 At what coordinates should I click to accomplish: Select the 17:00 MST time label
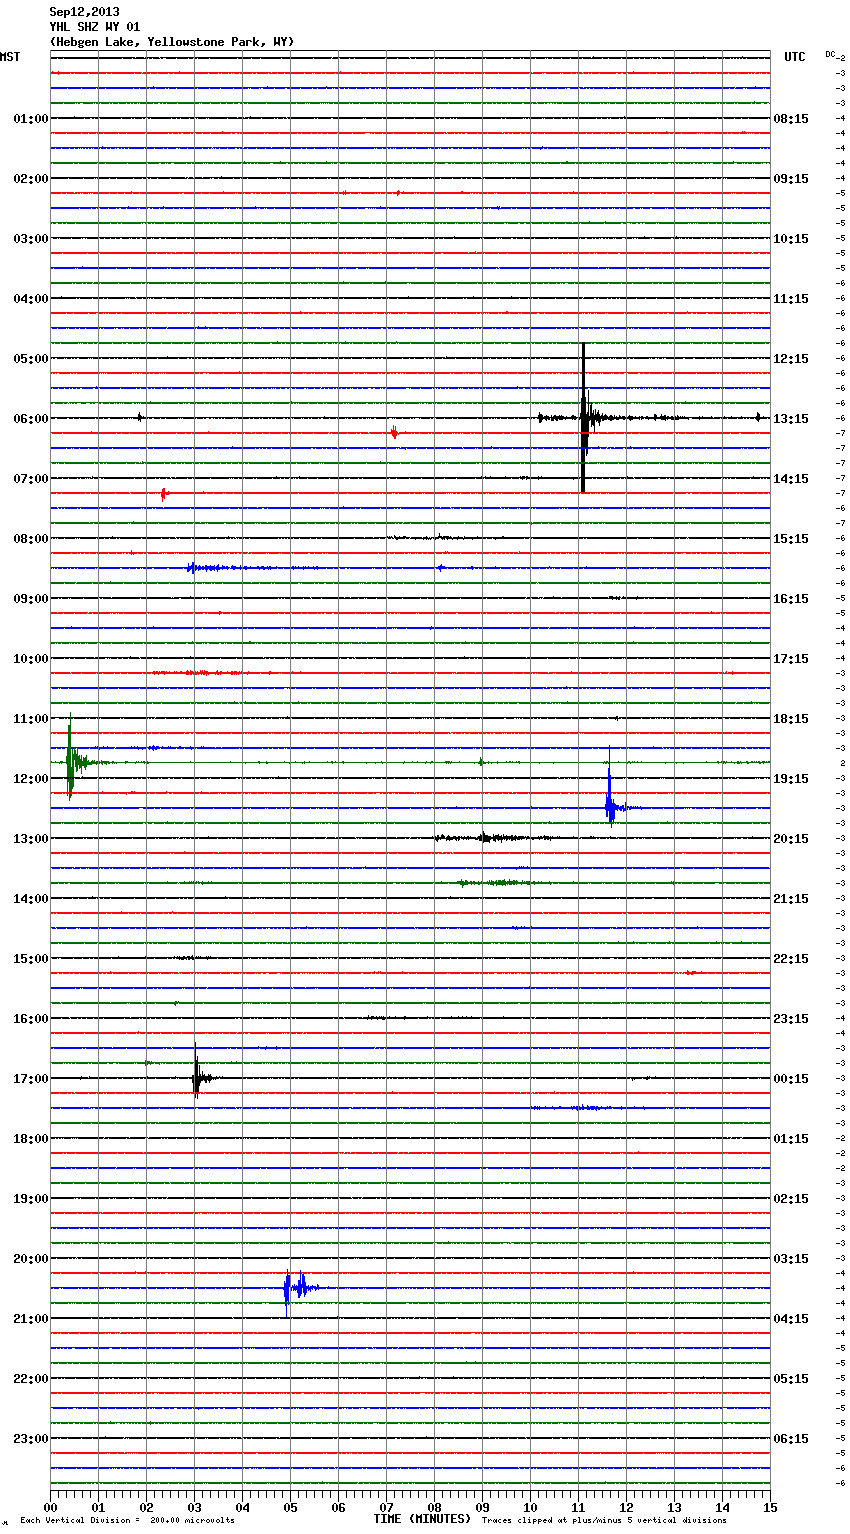[x=31, y=1079]
